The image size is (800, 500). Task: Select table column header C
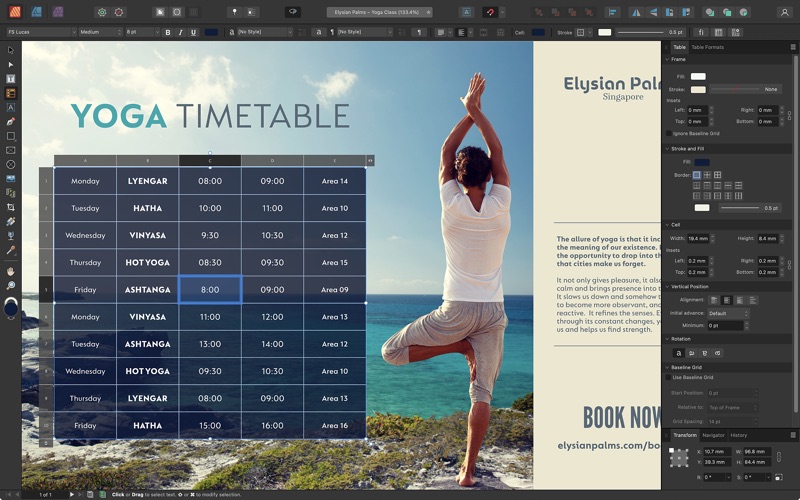click(210, 161)
